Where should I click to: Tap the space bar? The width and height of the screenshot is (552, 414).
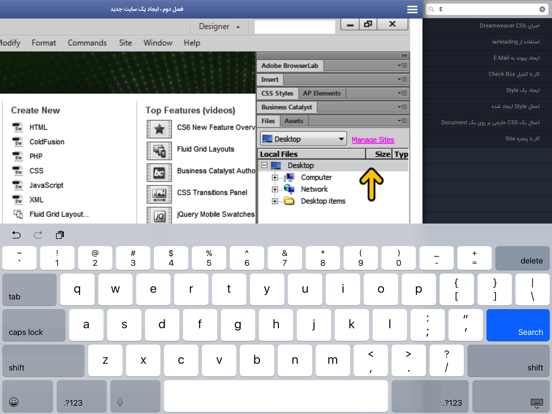click(276, 396)
